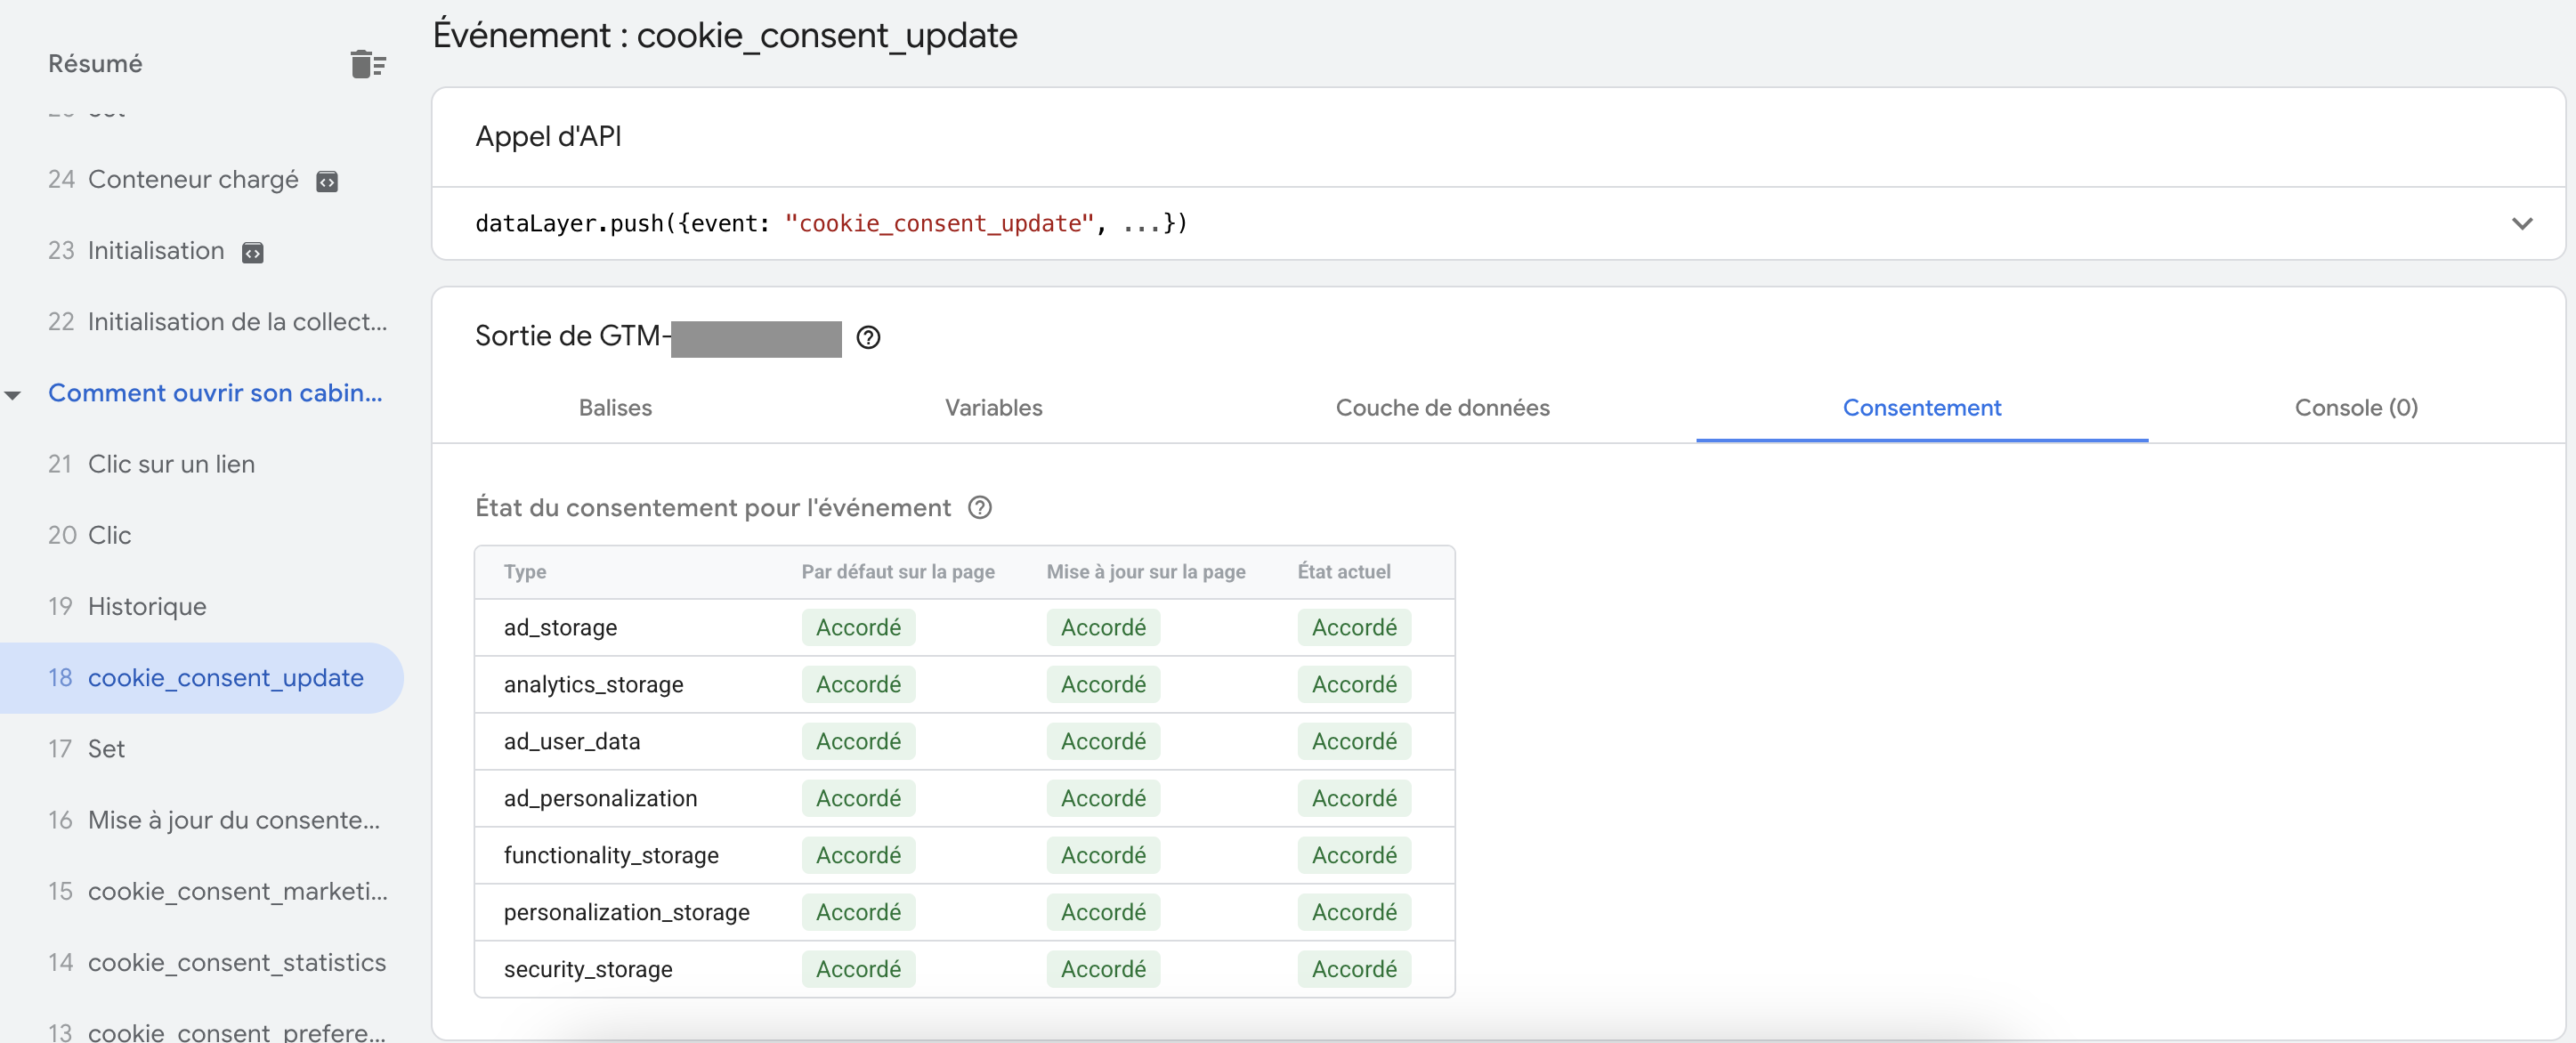
Task: Click code icon beside Initialisation
Action: tap(253, 252)
